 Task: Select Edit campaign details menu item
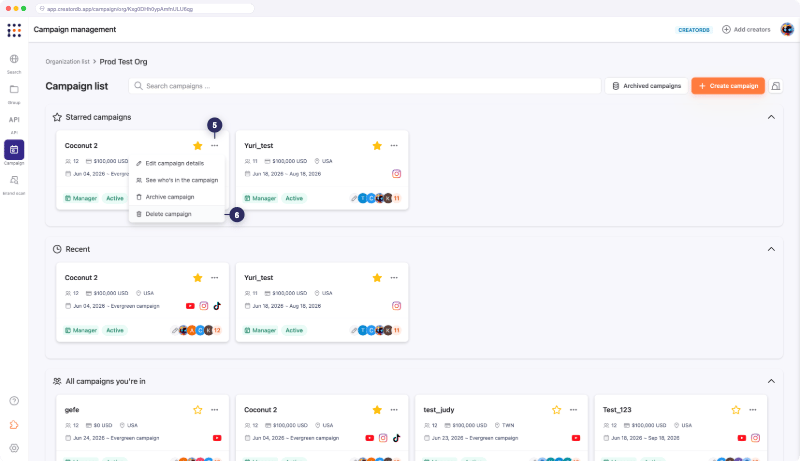tap(177, 164)
